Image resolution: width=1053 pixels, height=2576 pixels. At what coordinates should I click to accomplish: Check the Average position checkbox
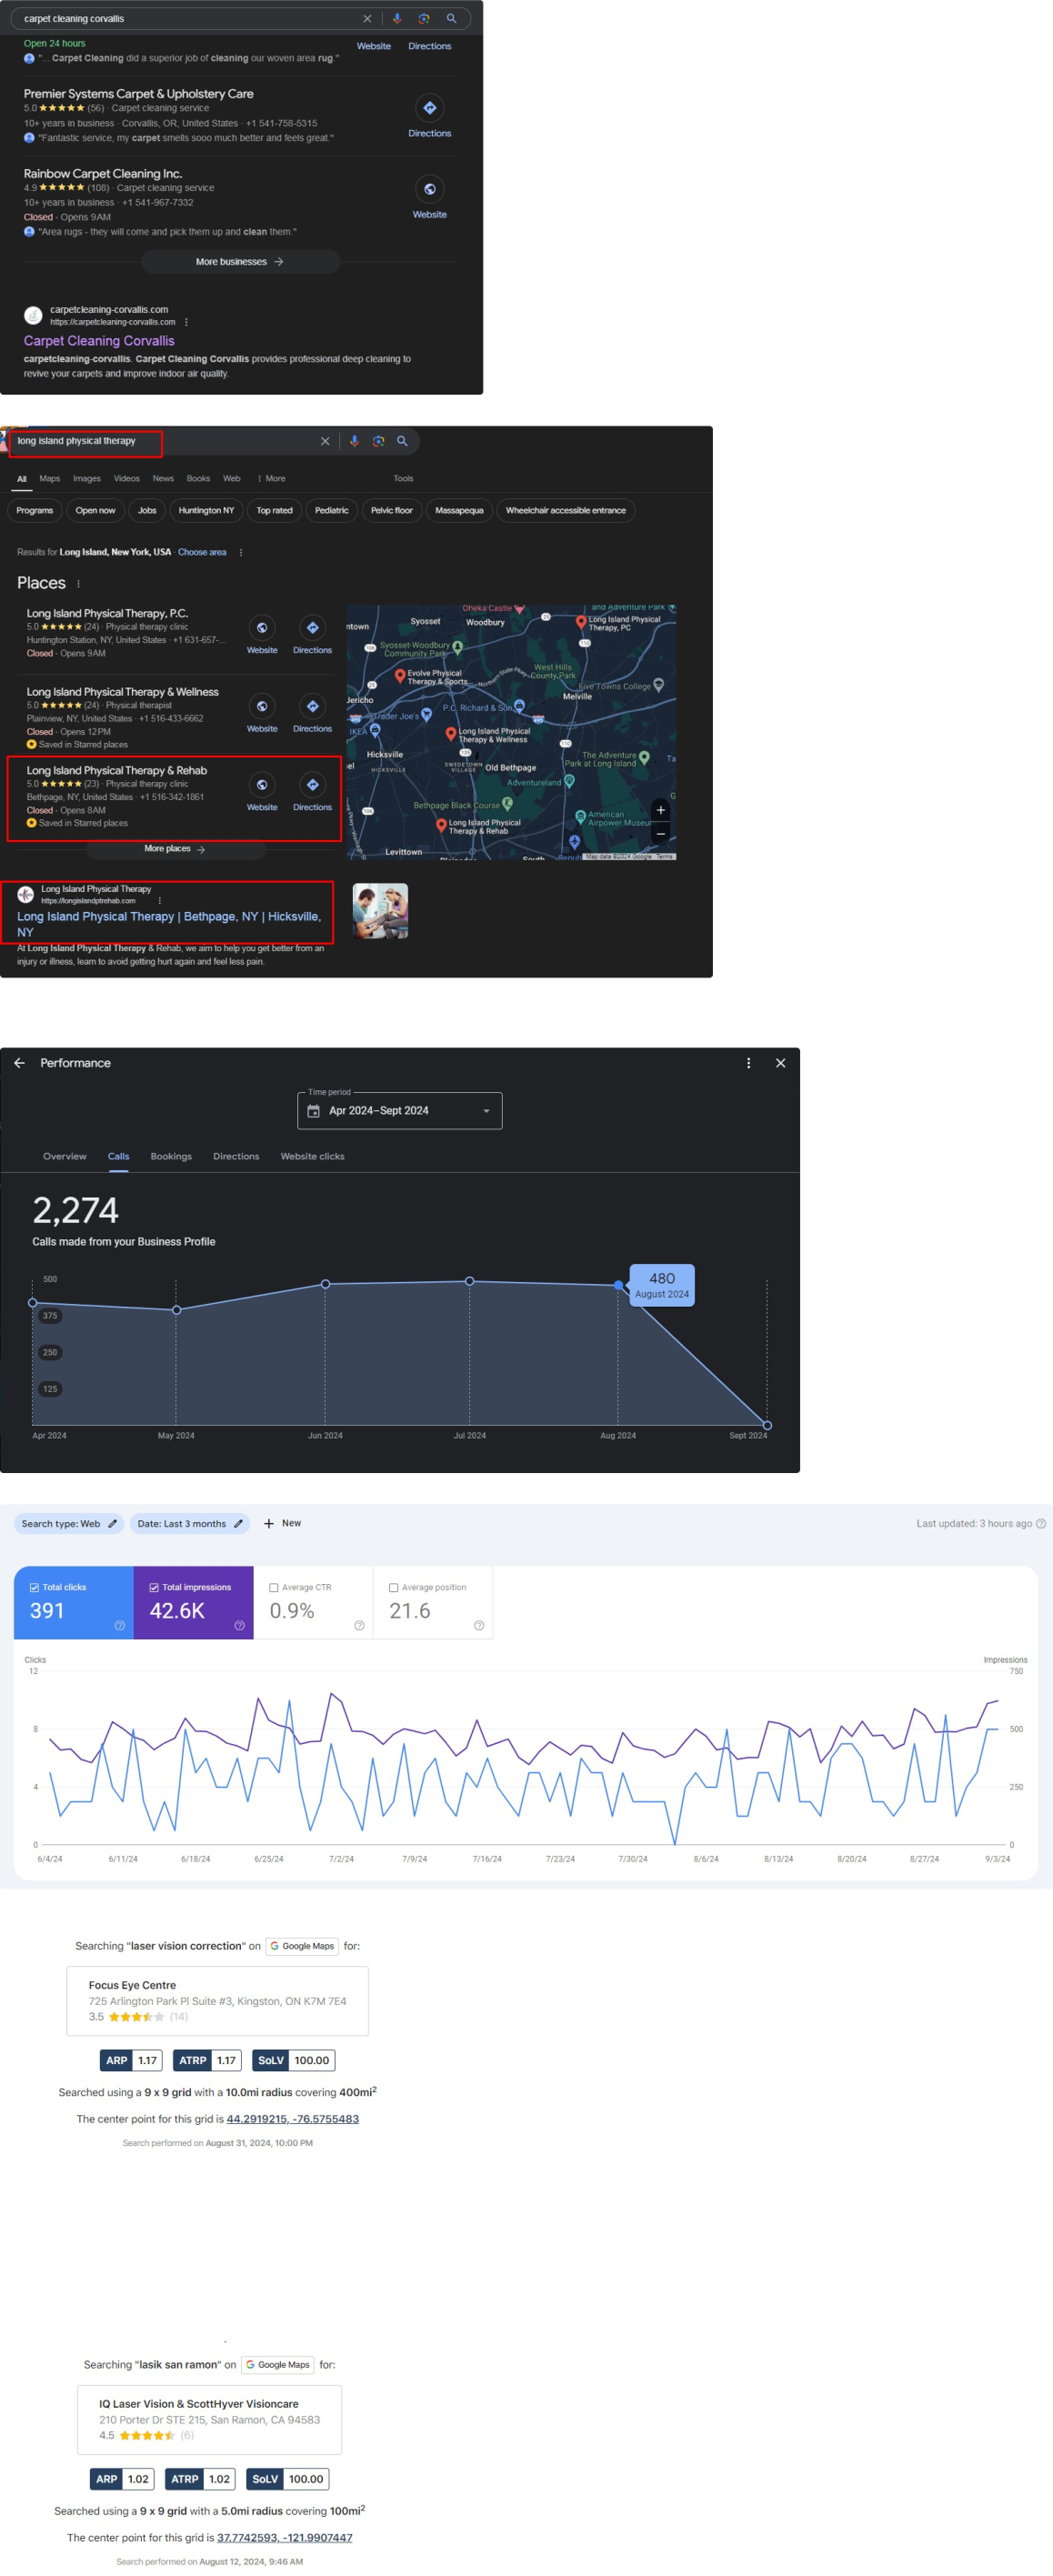[394, 1587]
